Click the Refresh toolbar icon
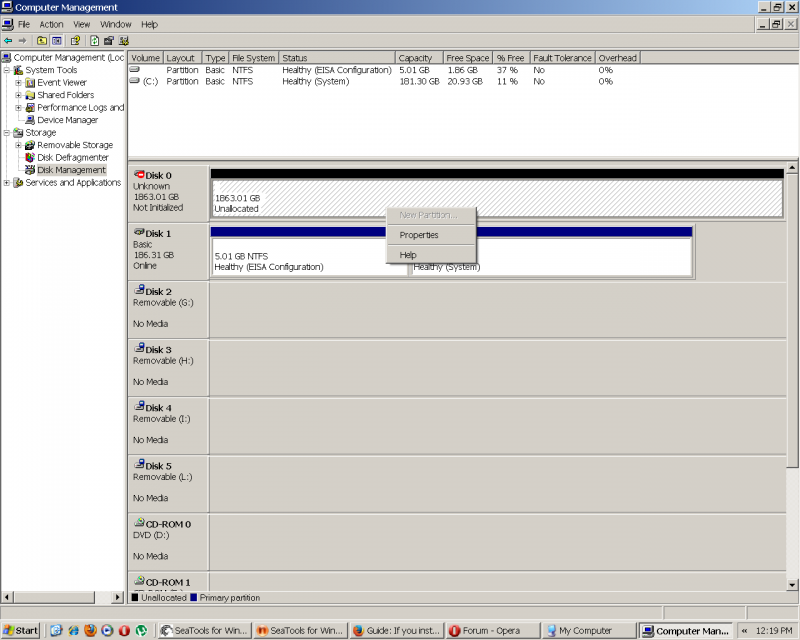 click(94, 41)
